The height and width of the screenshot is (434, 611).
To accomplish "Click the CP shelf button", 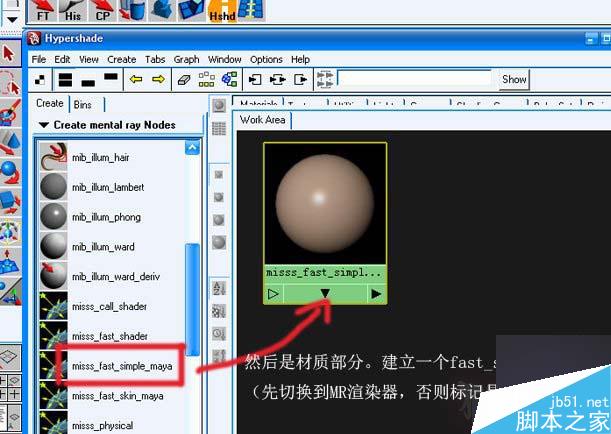I will (103, 11).
